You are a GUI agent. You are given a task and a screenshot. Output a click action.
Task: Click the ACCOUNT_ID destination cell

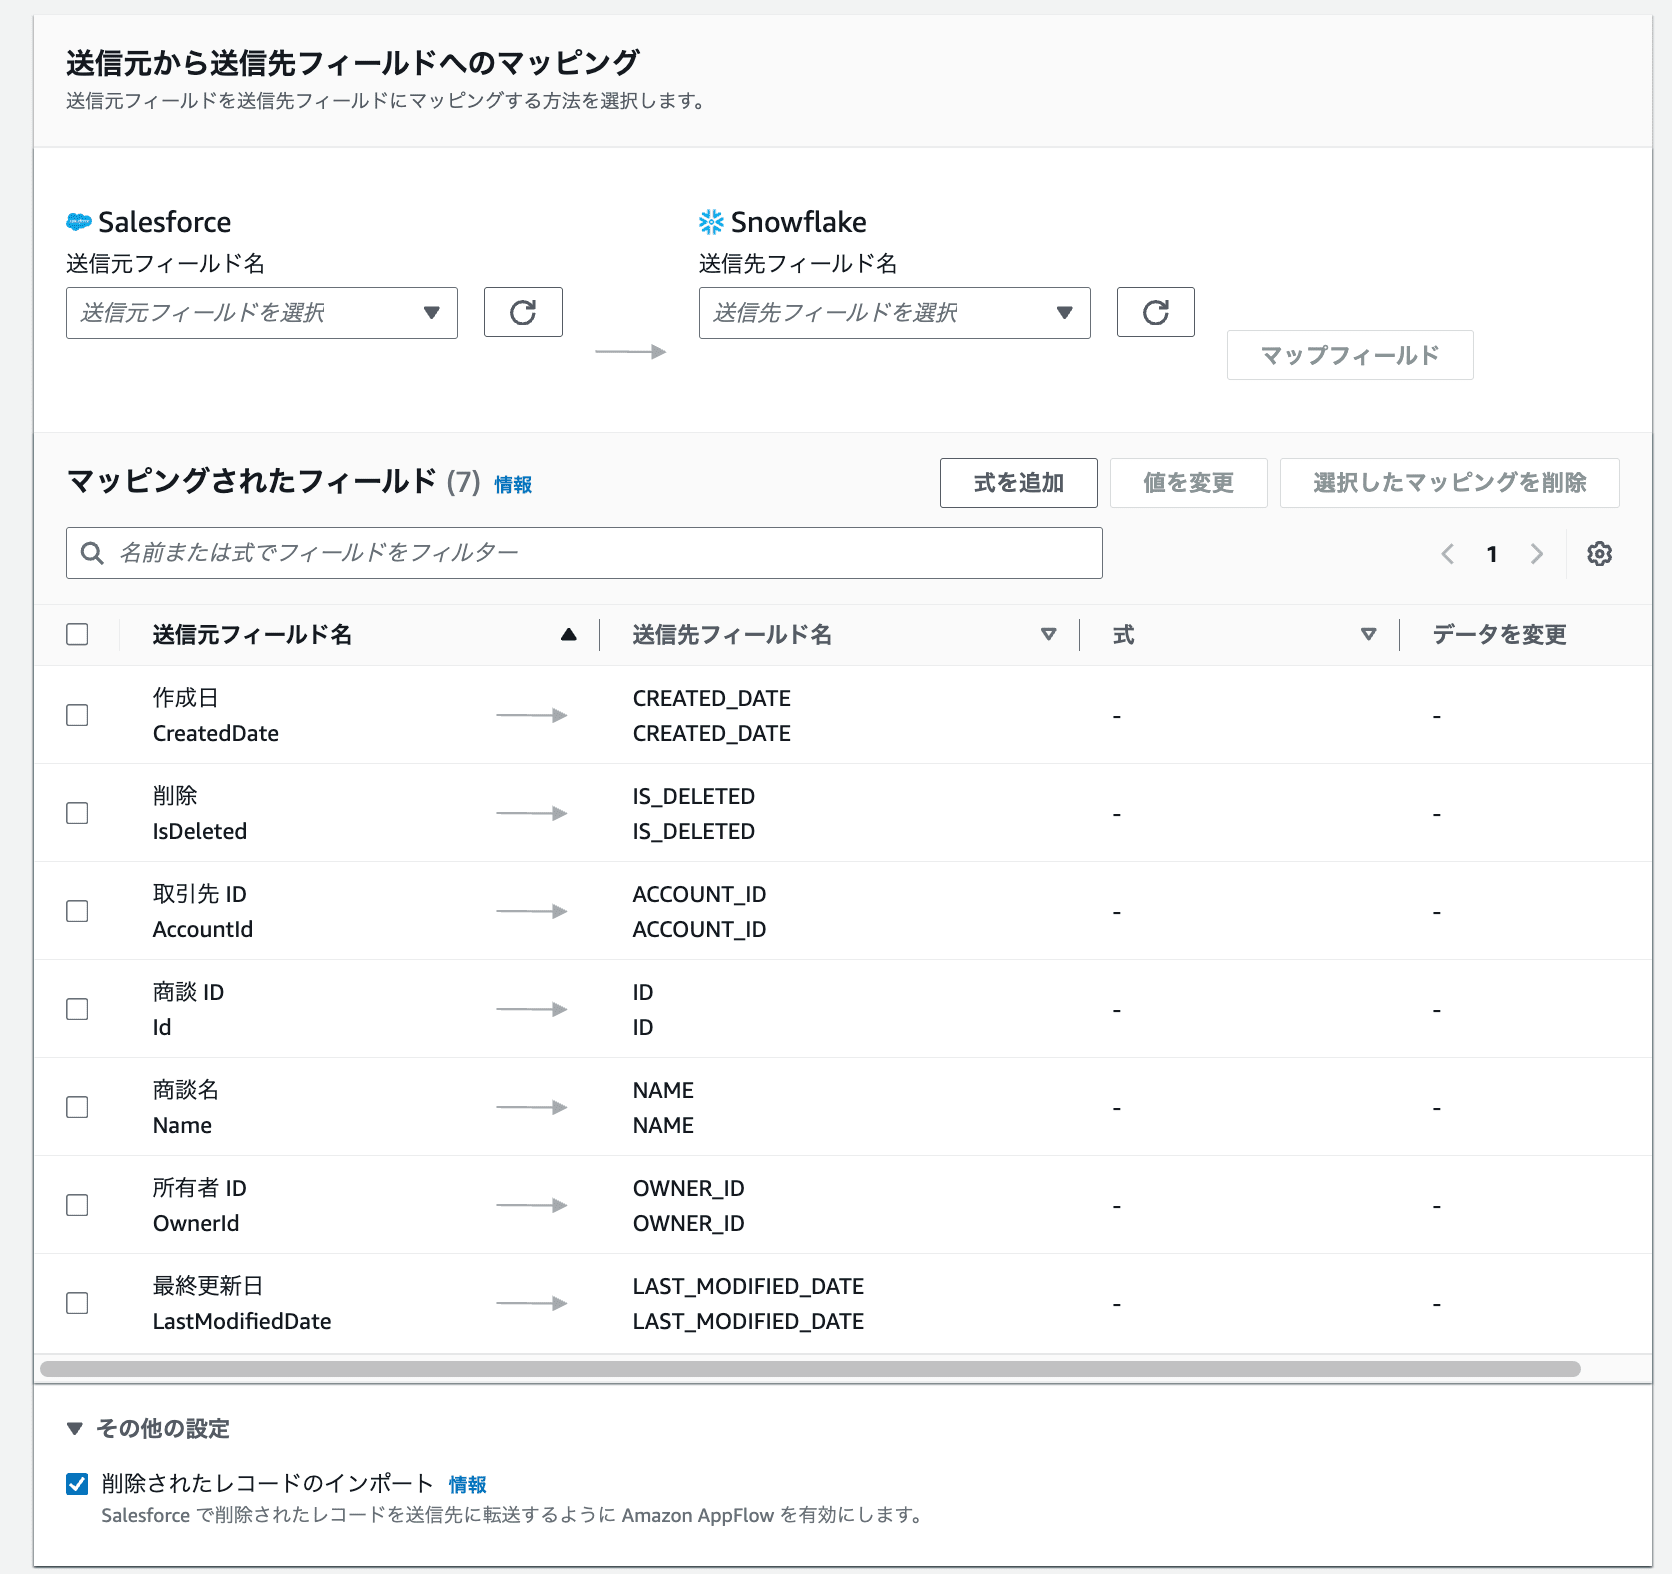coord(699,911)
